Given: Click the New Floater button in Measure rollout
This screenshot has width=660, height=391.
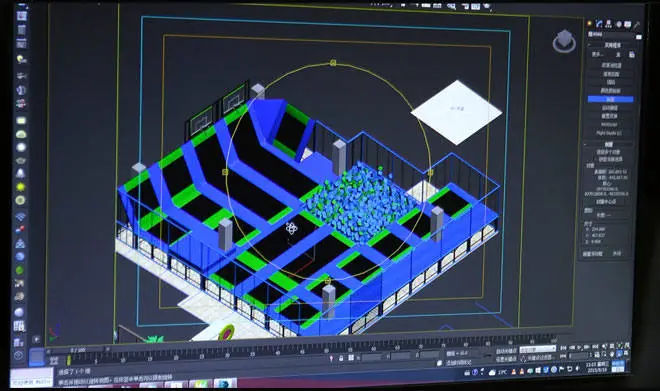Looking at the screenshot, I should [593, 254].
